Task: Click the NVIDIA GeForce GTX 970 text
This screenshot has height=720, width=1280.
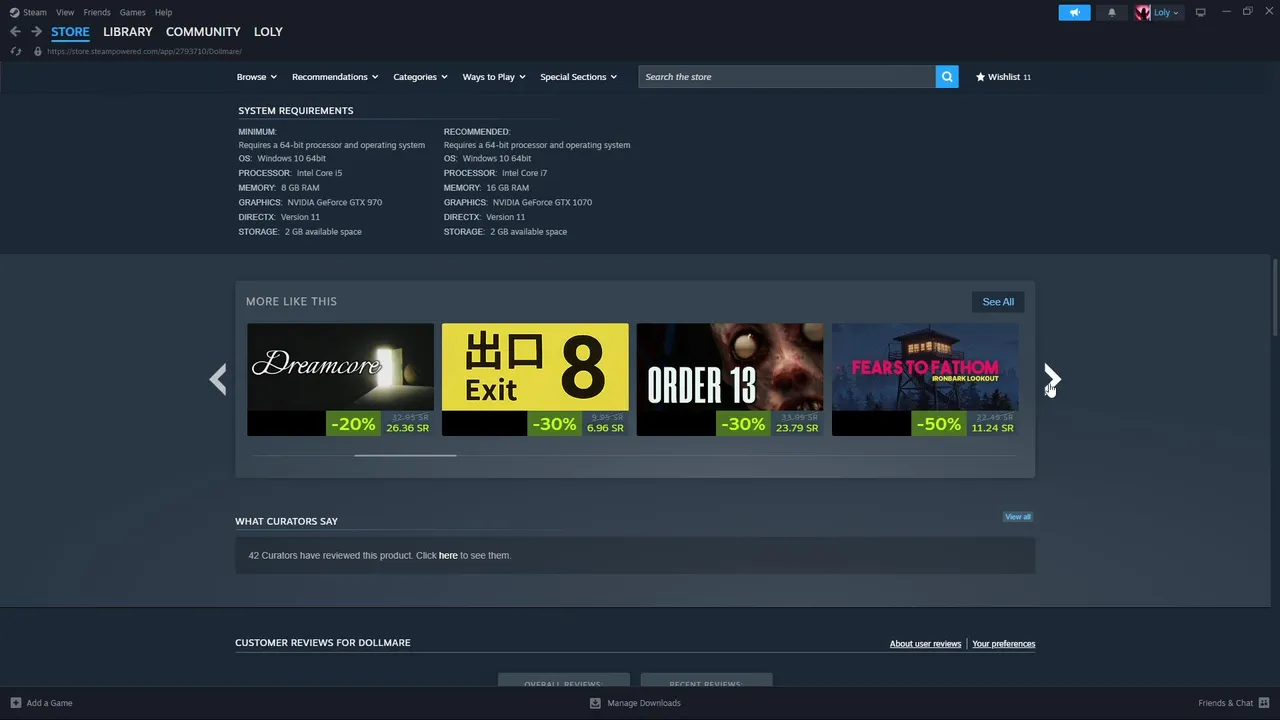Action: tap(334, 202)
